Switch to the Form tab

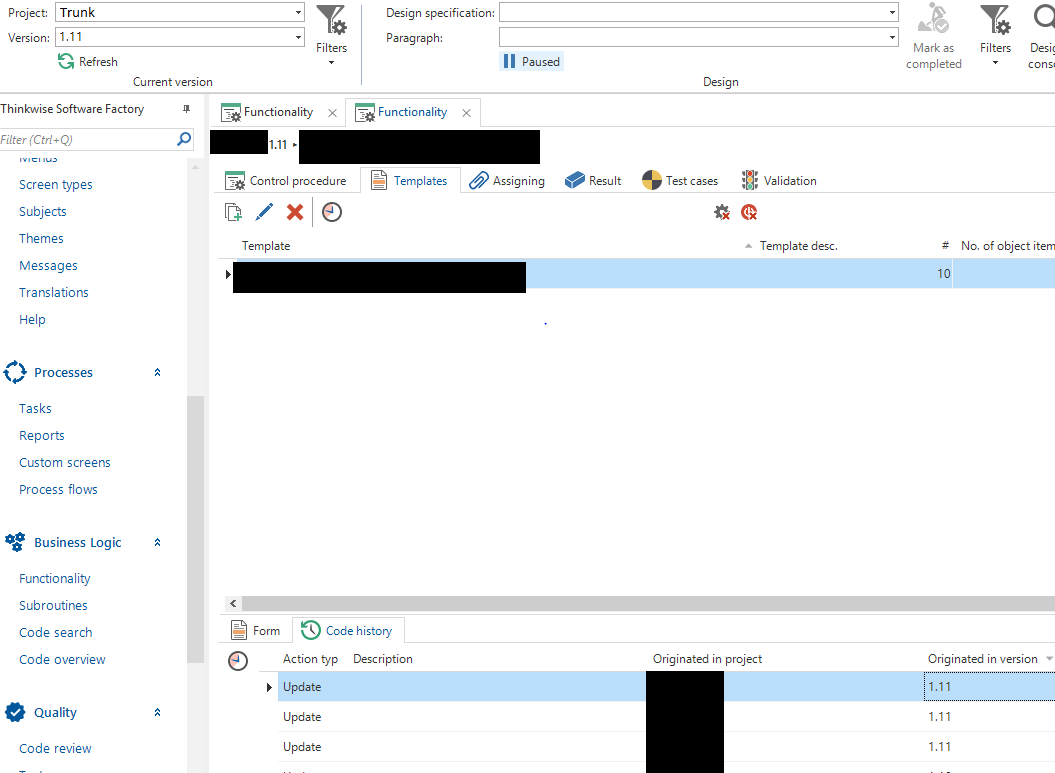256,631
